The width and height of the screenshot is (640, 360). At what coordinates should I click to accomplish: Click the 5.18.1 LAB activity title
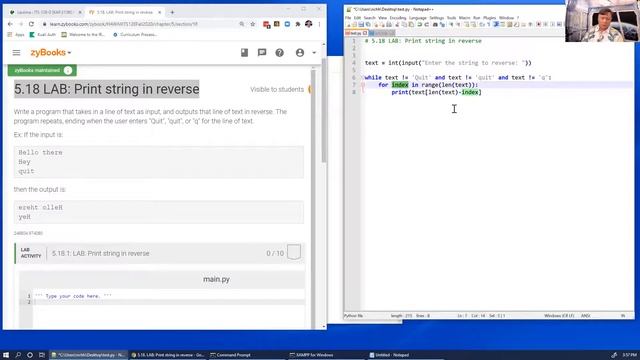(100, 253)
